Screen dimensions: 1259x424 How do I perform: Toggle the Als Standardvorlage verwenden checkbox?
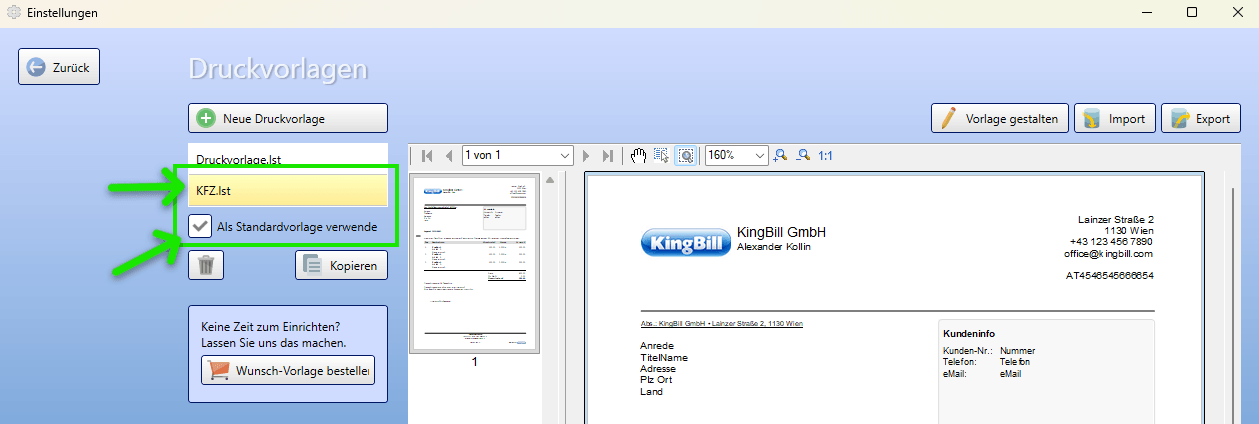200,227
